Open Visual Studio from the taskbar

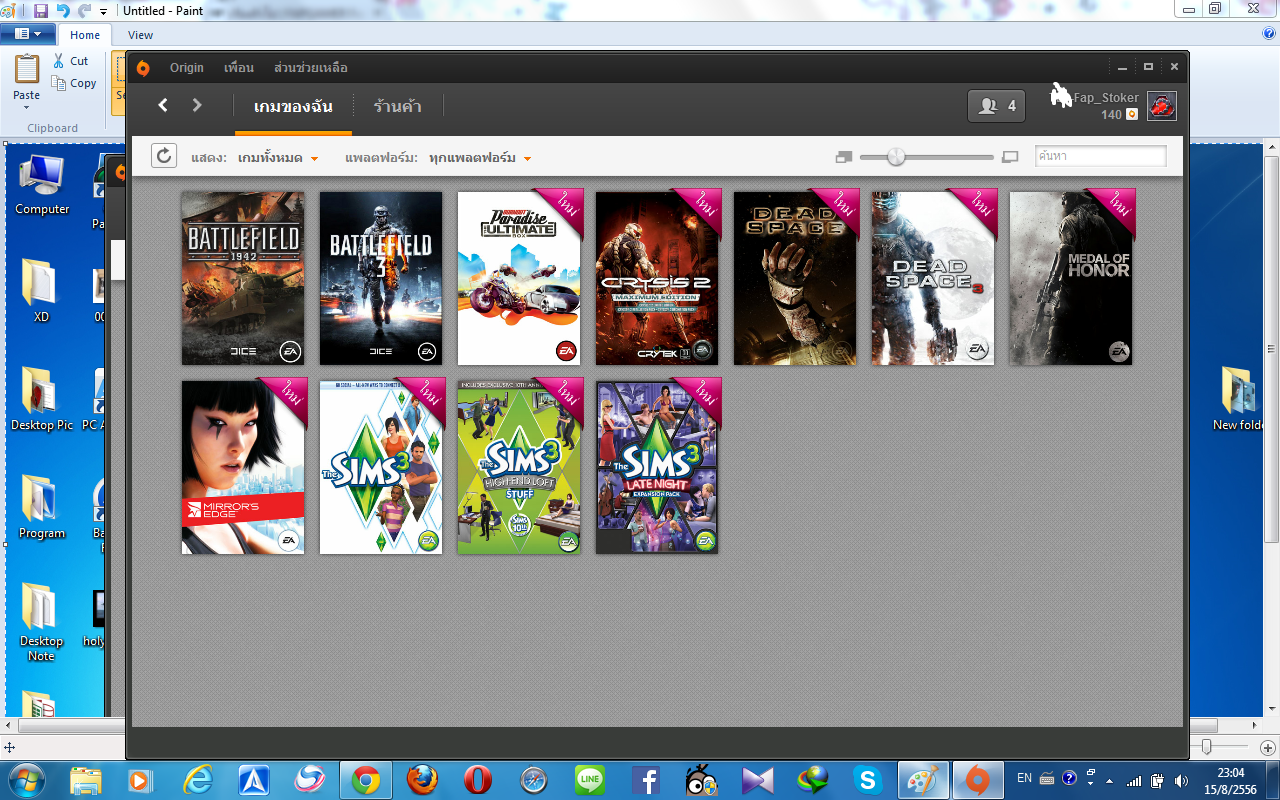[758, 780]
